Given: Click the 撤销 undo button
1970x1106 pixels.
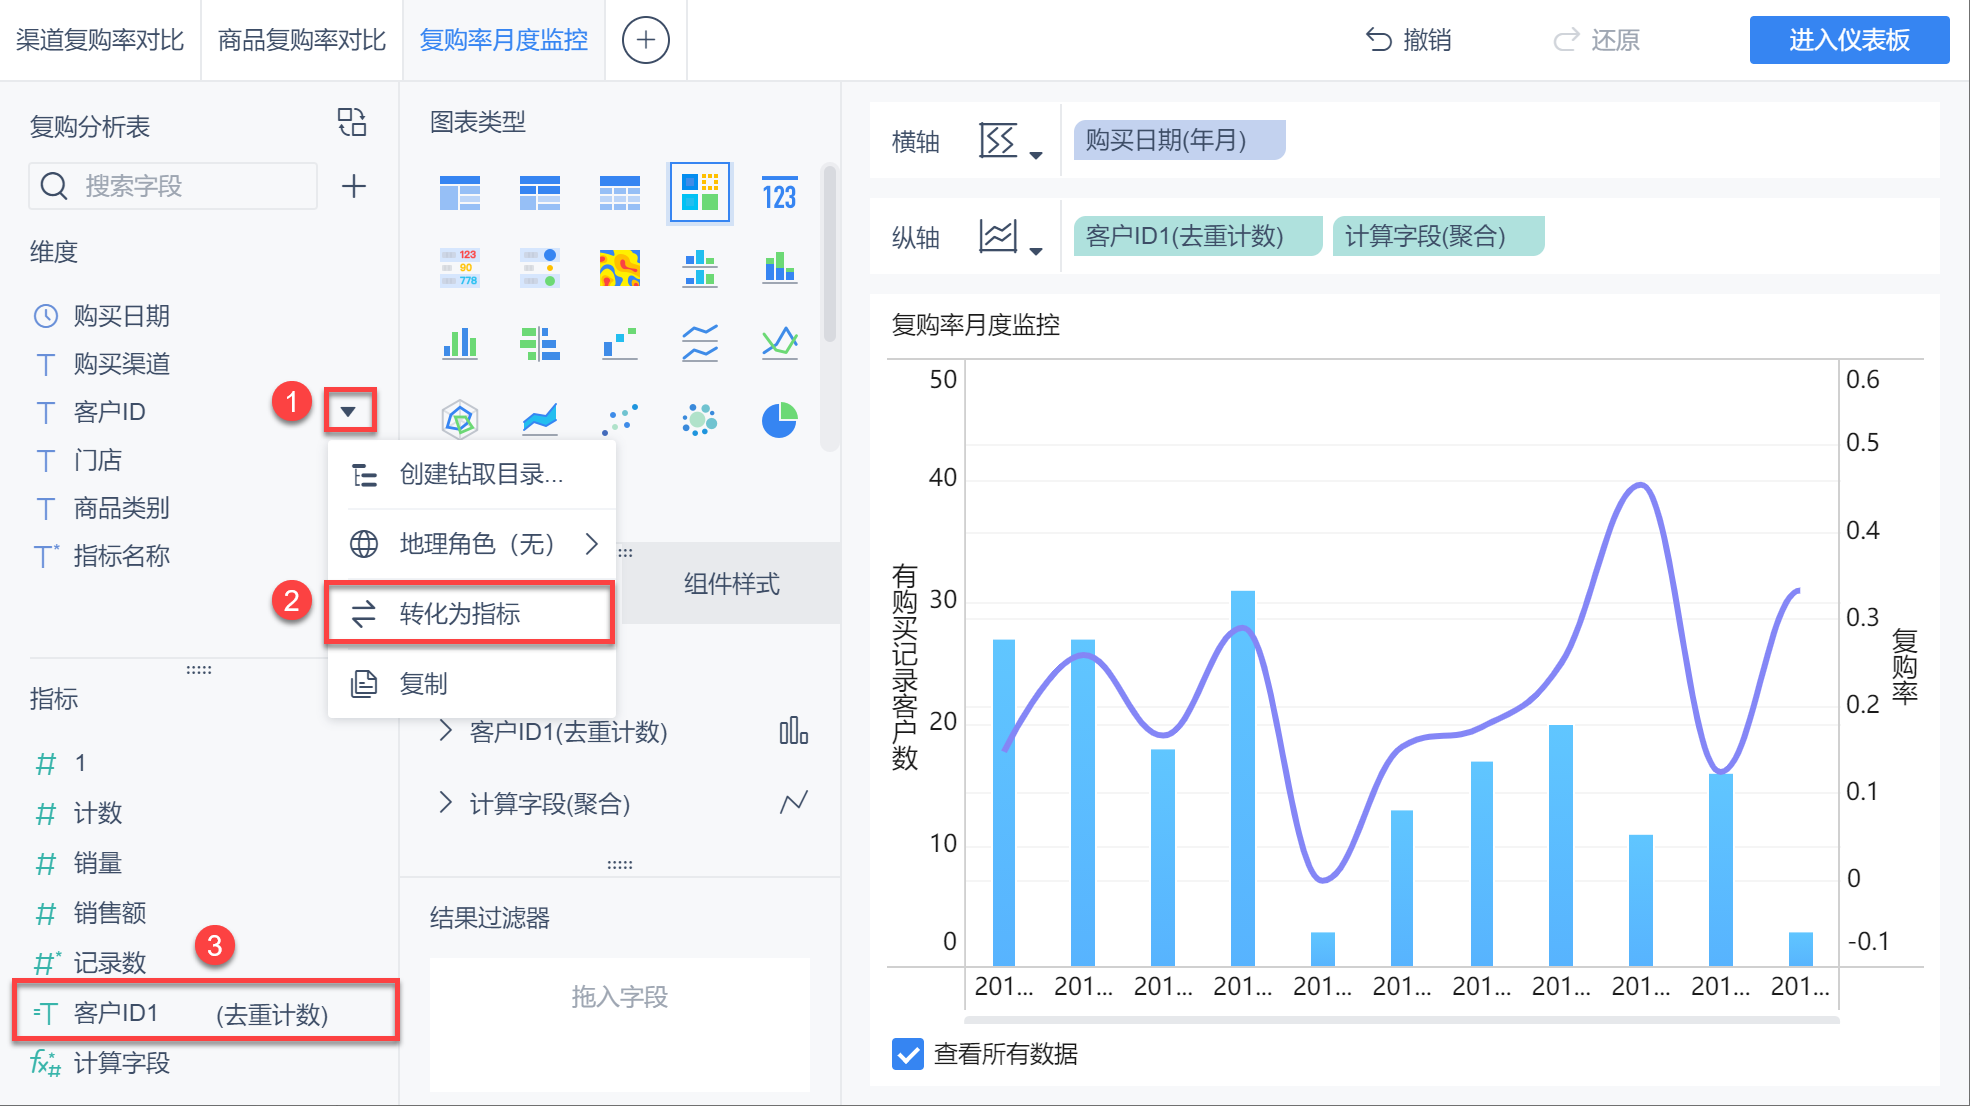Looking at the screenshot, I should [x=1408, y=40].
